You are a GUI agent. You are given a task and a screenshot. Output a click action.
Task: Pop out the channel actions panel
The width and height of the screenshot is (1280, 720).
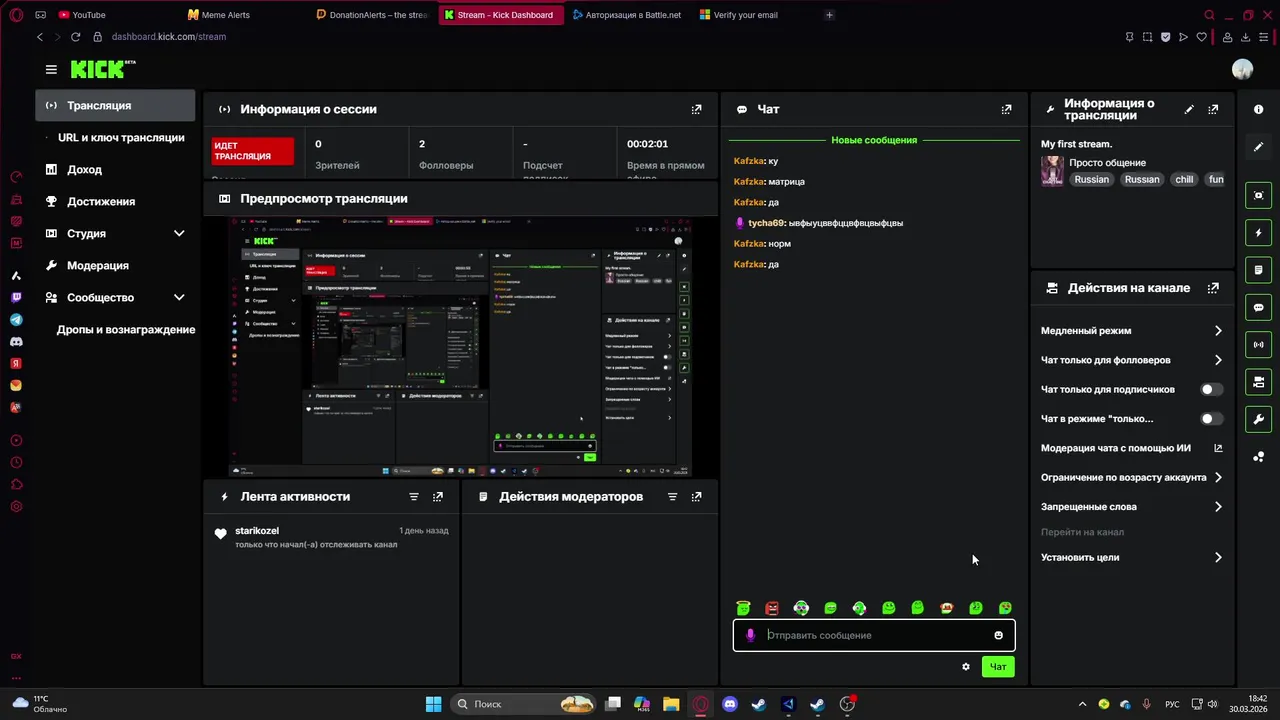coord(1213,288)
